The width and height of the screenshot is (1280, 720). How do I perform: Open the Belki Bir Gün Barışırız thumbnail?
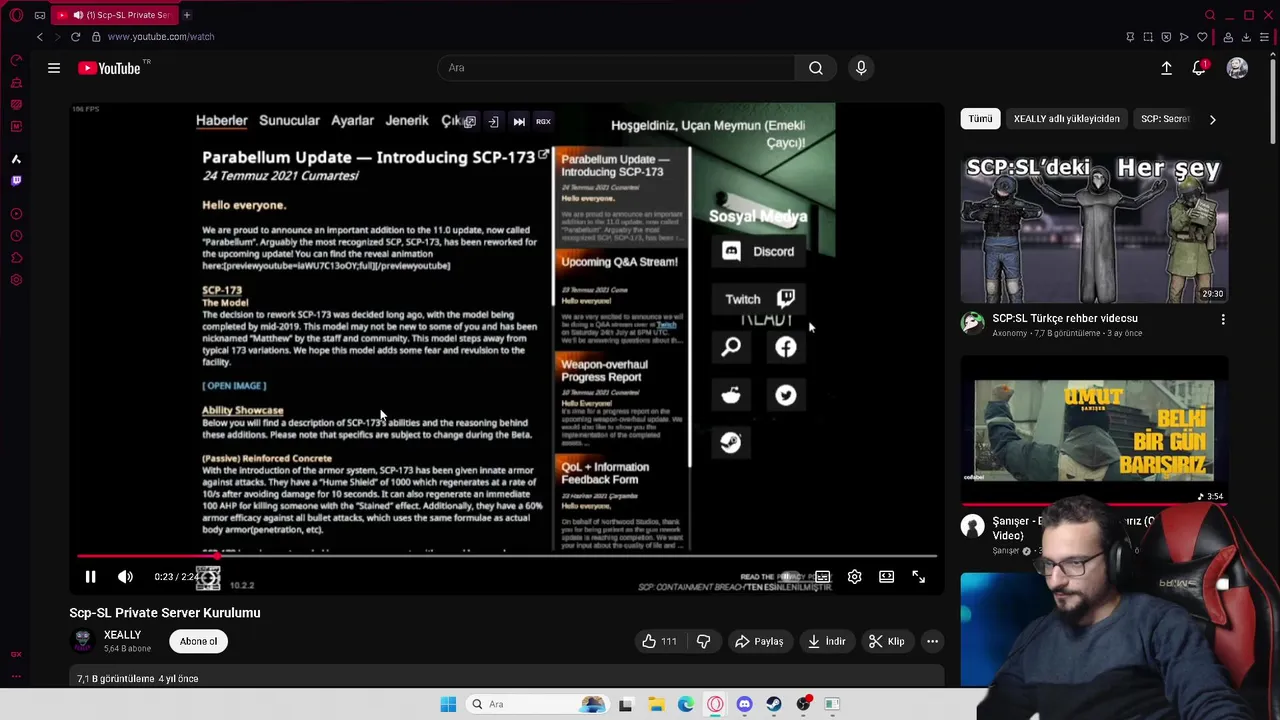[1094, 430]
